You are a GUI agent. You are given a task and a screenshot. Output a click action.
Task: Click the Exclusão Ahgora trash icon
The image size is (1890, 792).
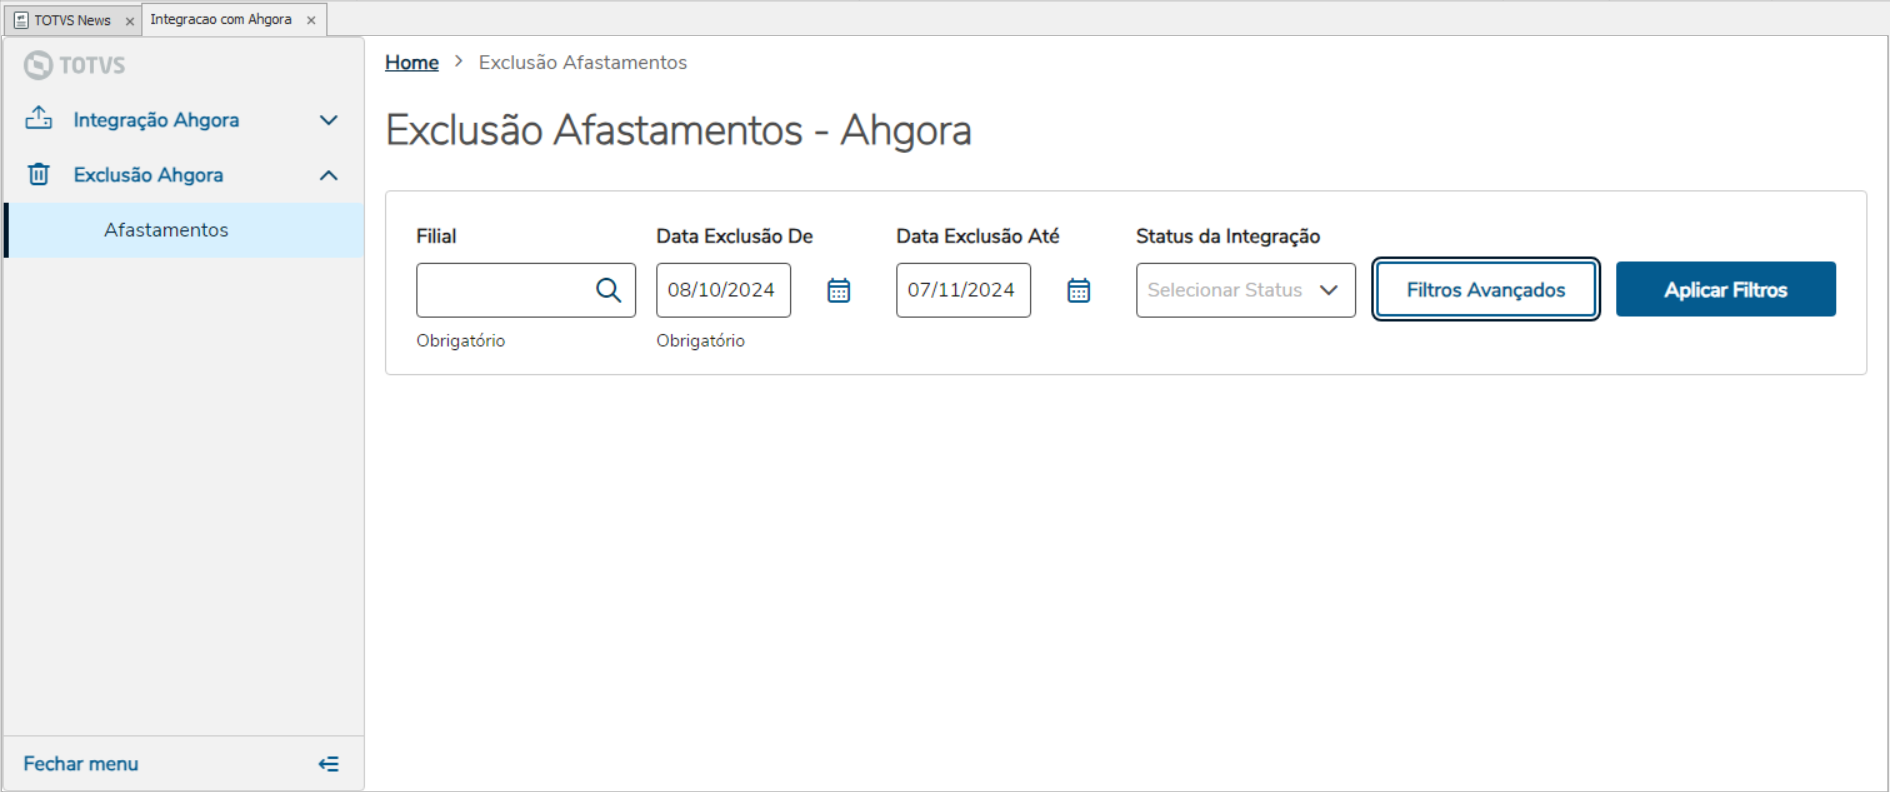click(38, 175)
